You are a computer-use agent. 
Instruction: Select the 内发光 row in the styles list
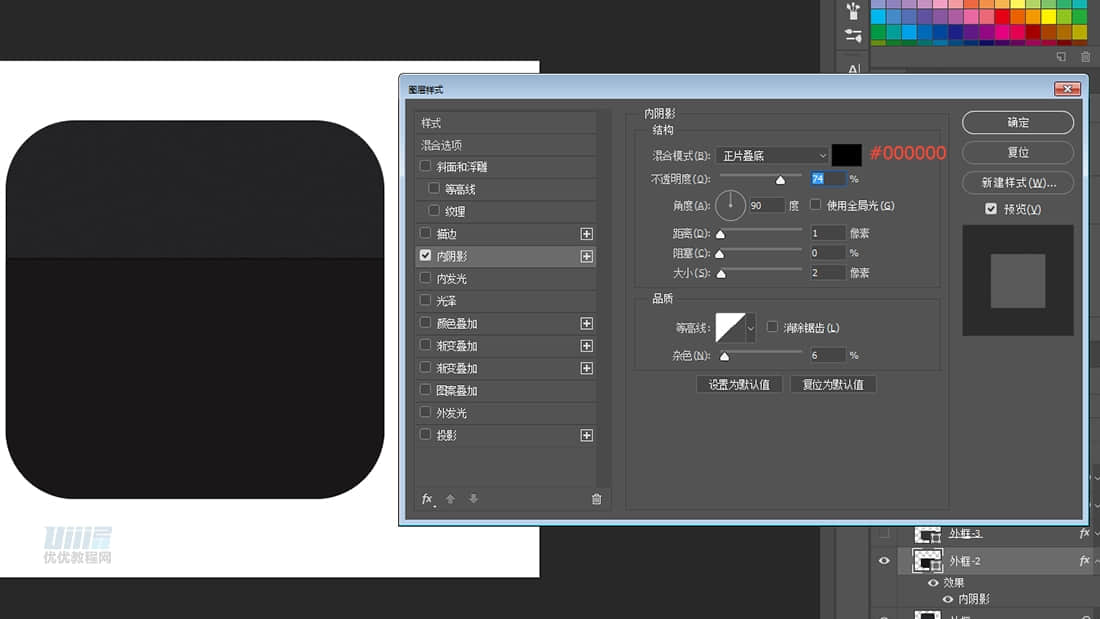(505, 279)
